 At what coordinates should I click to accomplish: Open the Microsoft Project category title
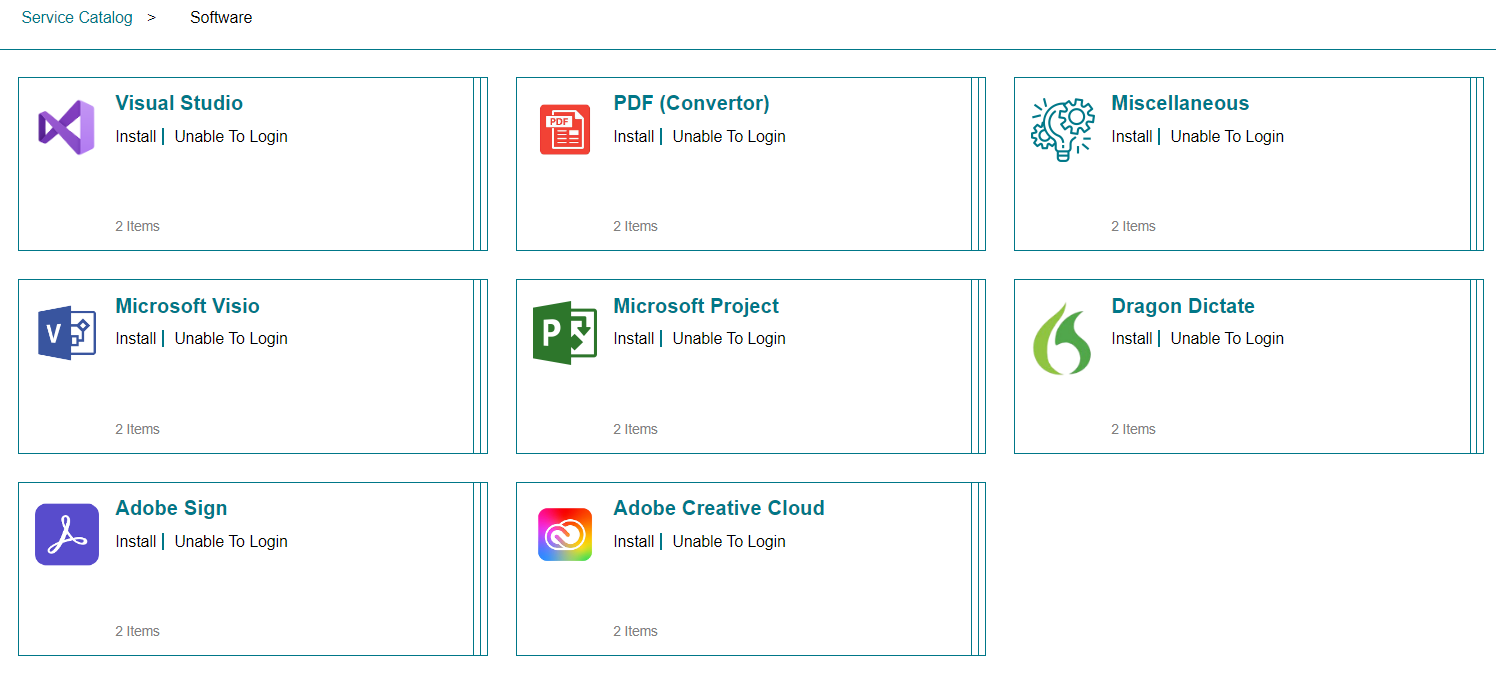pos(696,306)
